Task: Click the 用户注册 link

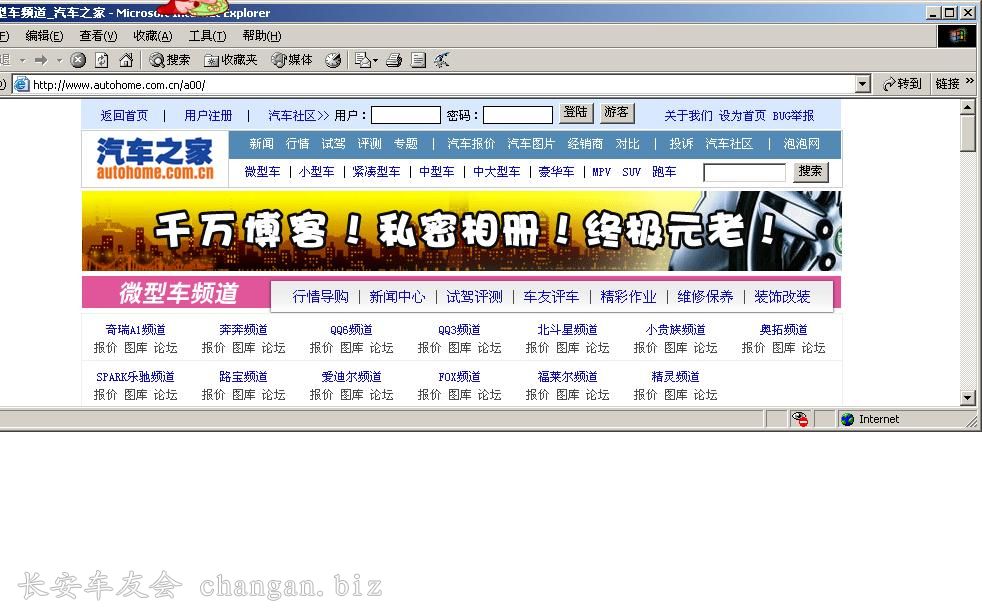Action: [208, 116]
